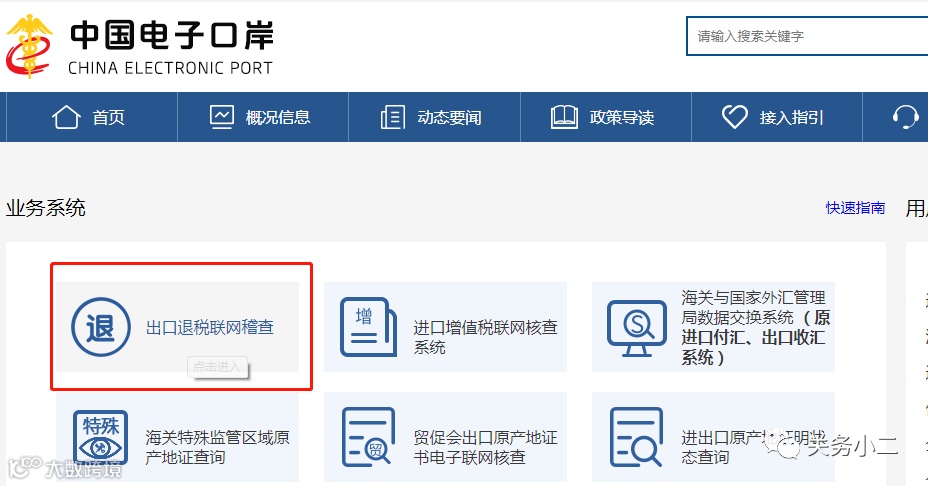Click the 业务系统 section heading

click(x=46, y=208)
